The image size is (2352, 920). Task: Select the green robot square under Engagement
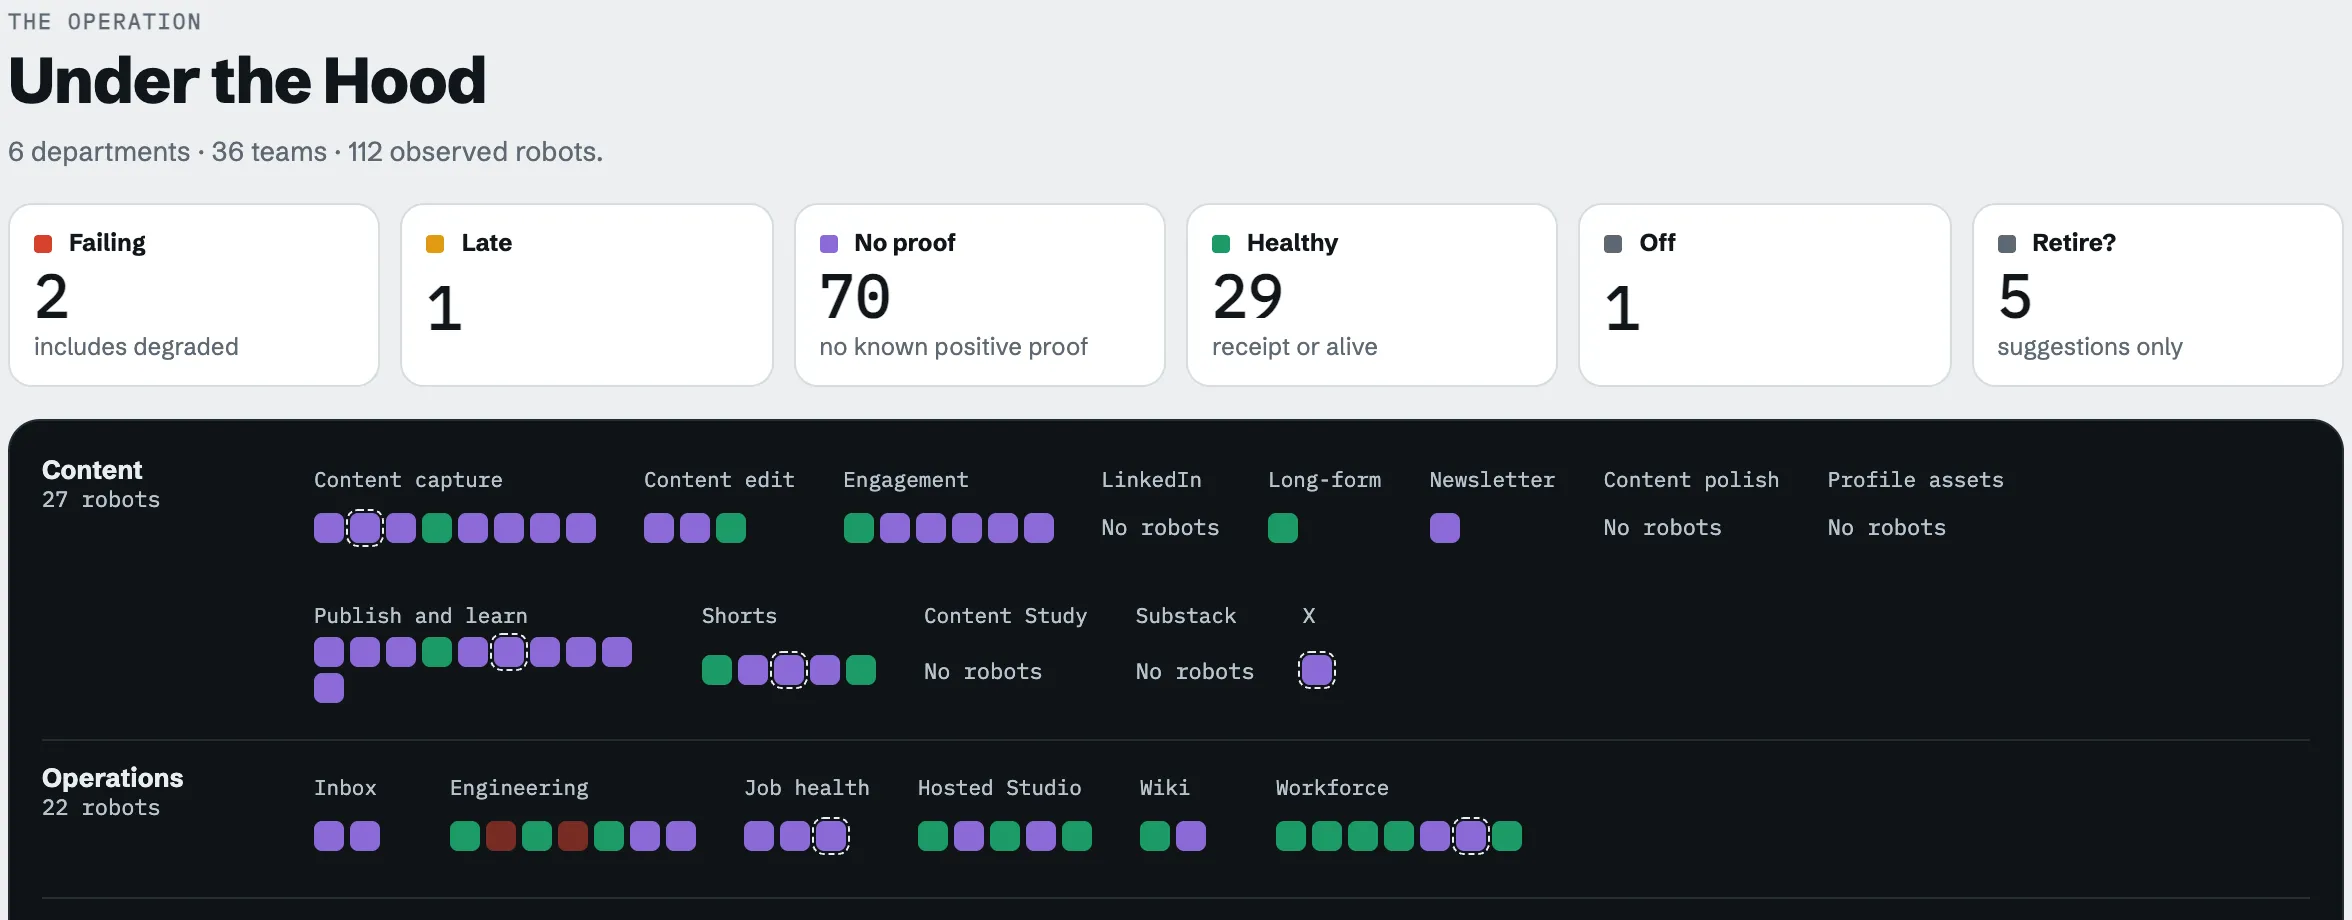click(x=859, y=528)
